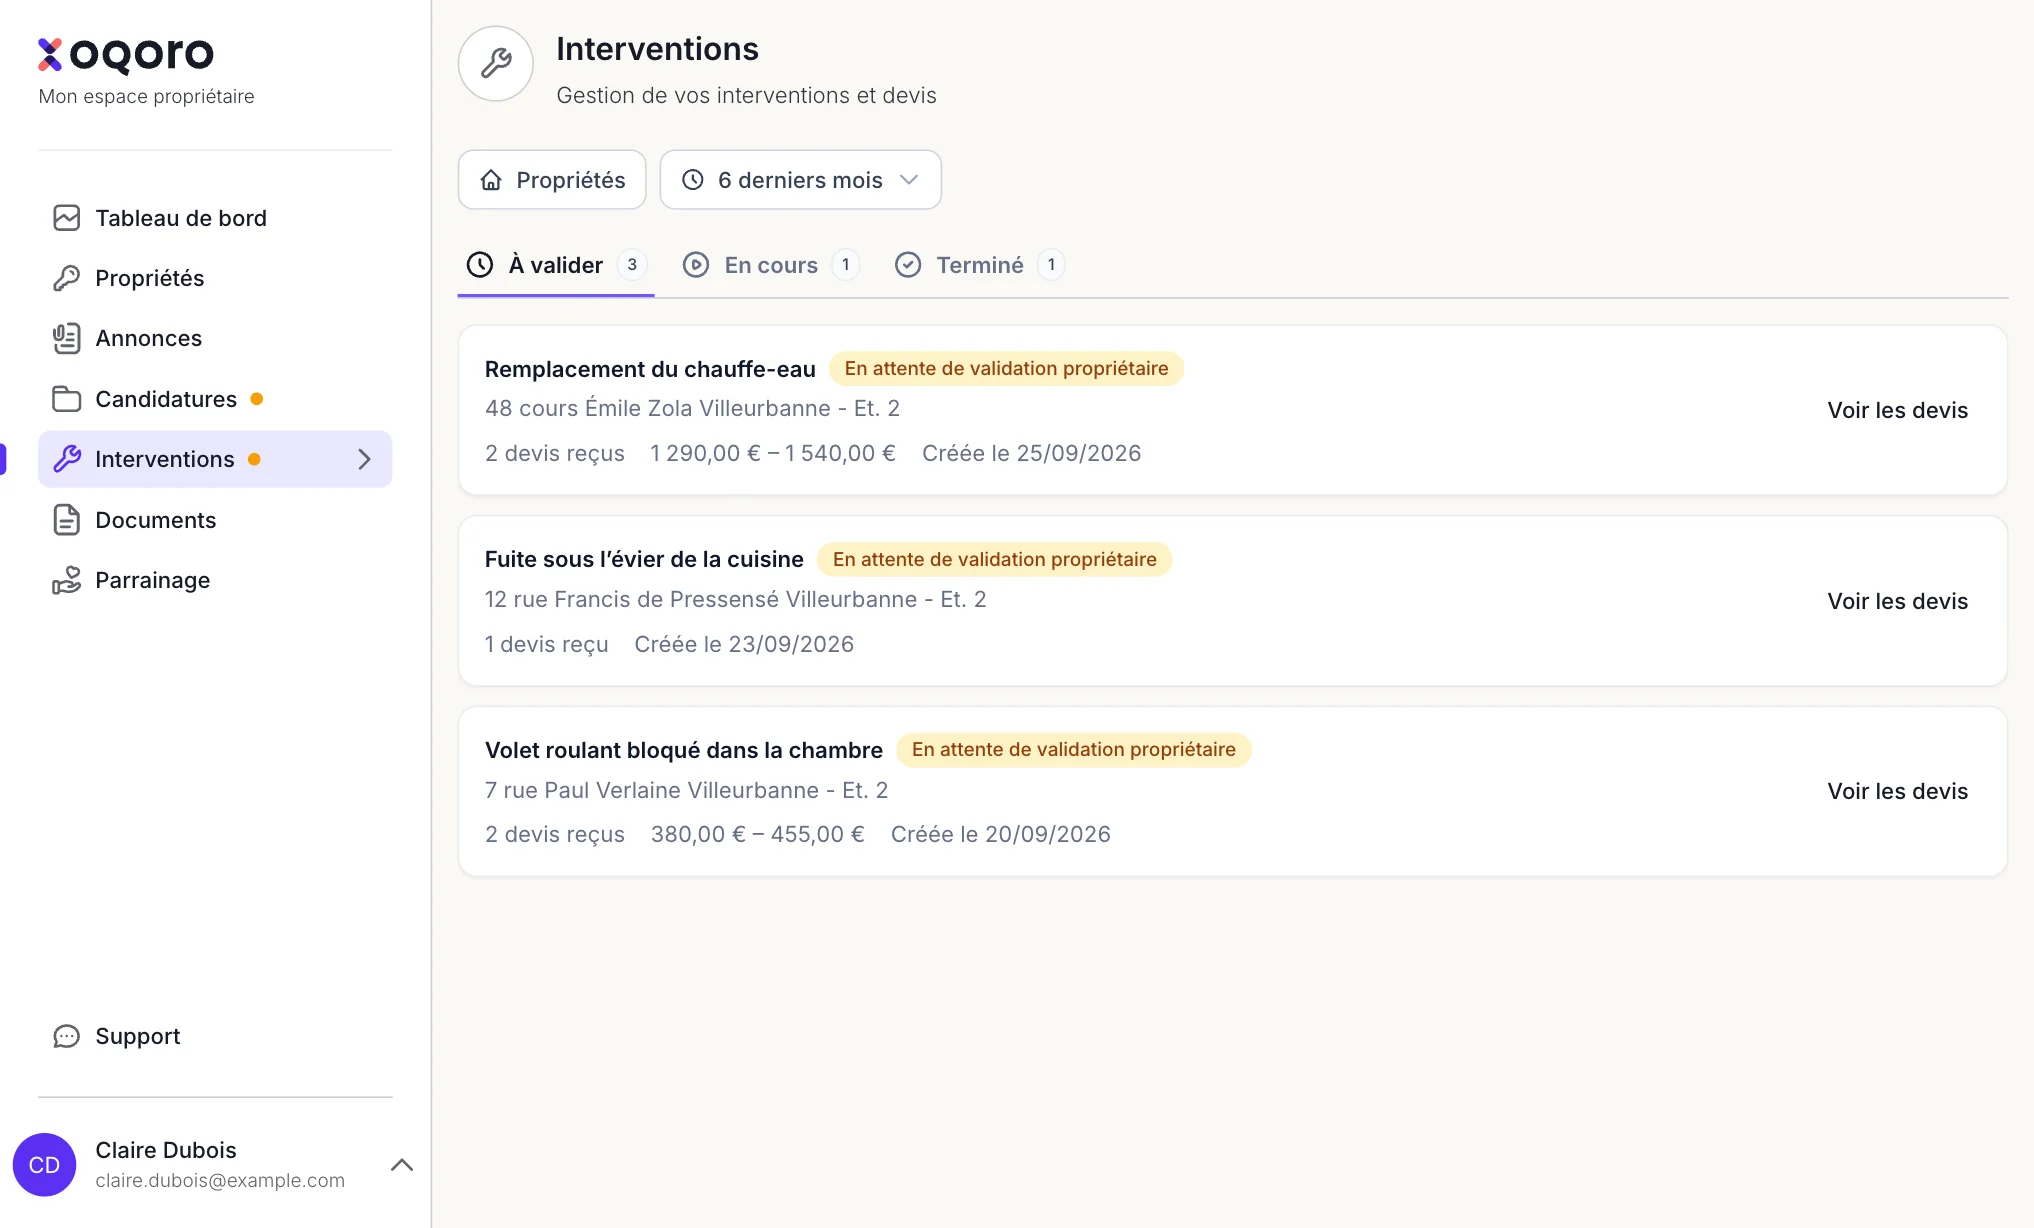Click the Tableau de bord chart icon
Image resolution: width=2034 pixels, height=1228 pixels.
coord(66,218)
